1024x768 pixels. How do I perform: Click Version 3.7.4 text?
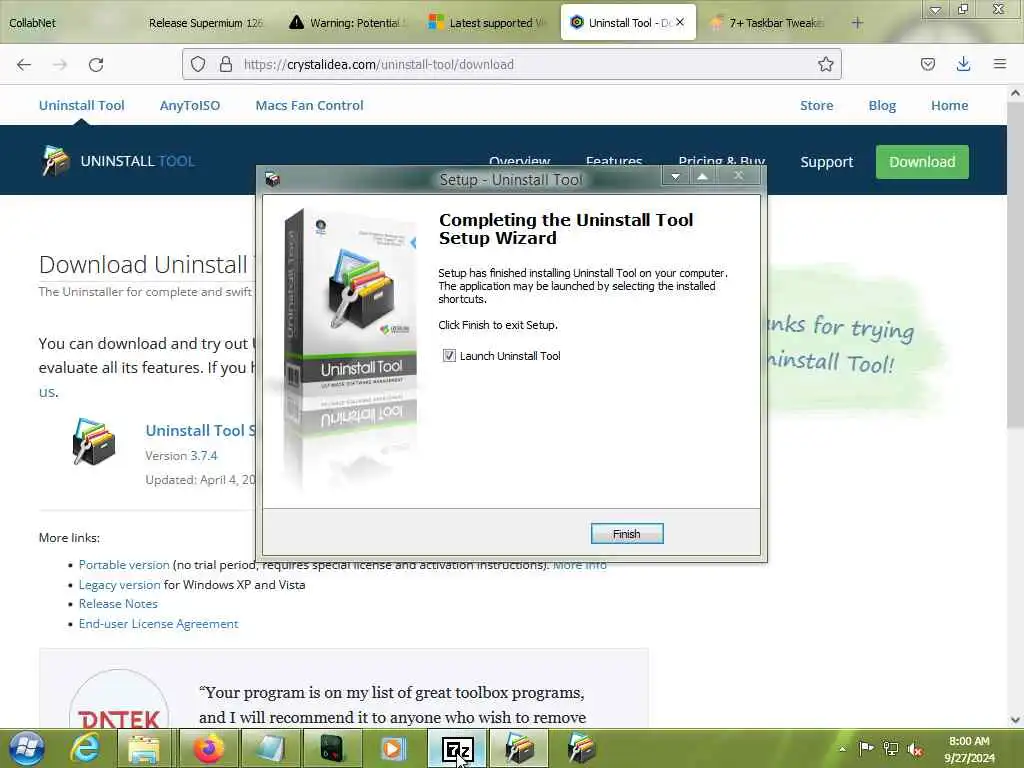point(181,455)
